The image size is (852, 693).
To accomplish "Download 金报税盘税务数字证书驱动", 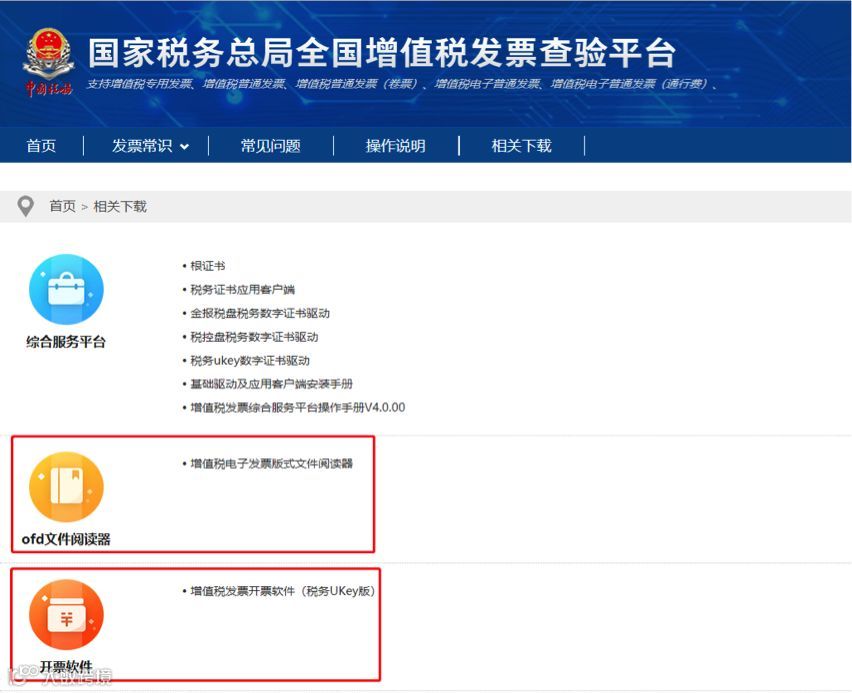I will [260, 313].
